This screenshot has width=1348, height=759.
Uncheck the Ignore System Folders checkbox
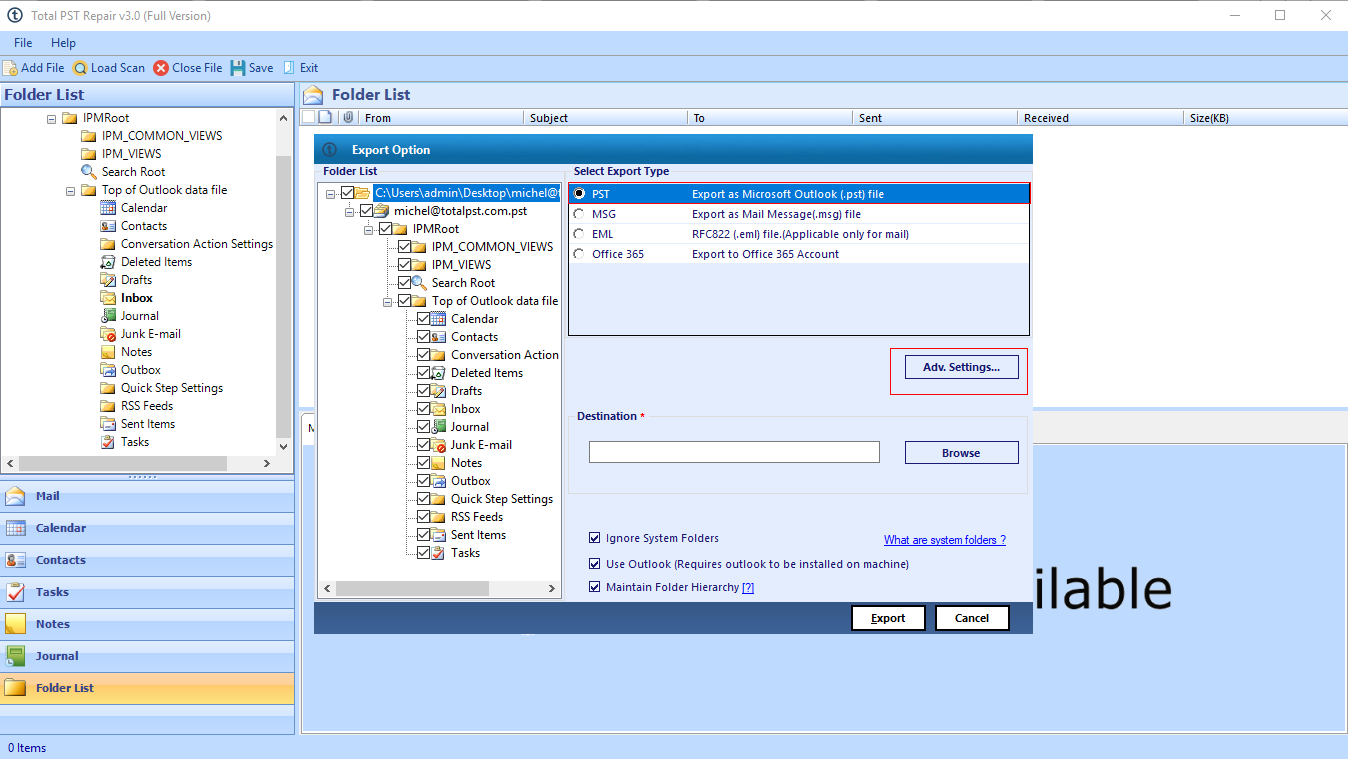[x=596, y=538]
